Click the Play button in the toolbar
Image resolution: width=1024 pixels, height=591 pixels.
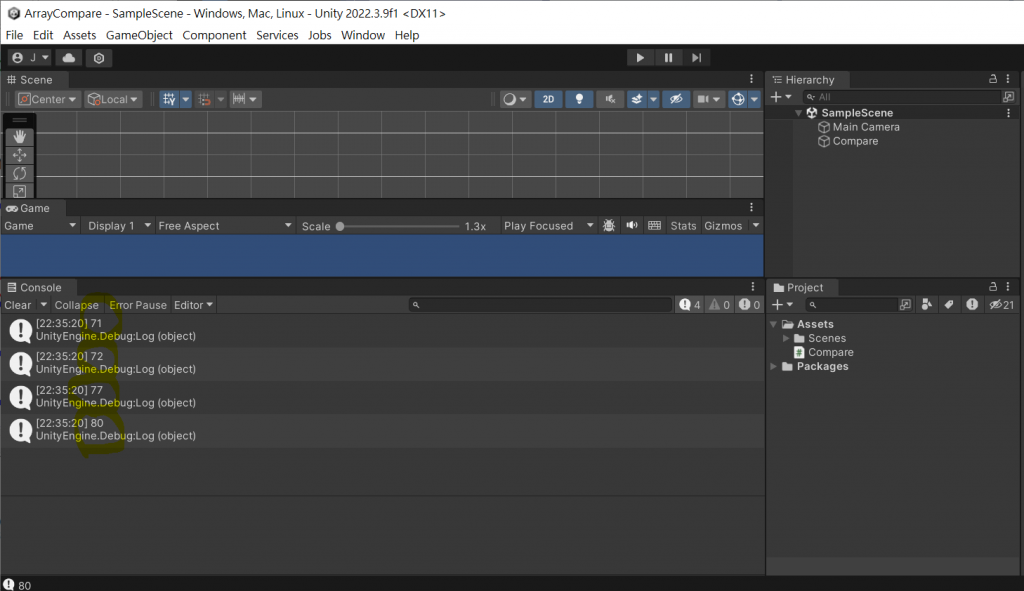click(x=640, y=57)
